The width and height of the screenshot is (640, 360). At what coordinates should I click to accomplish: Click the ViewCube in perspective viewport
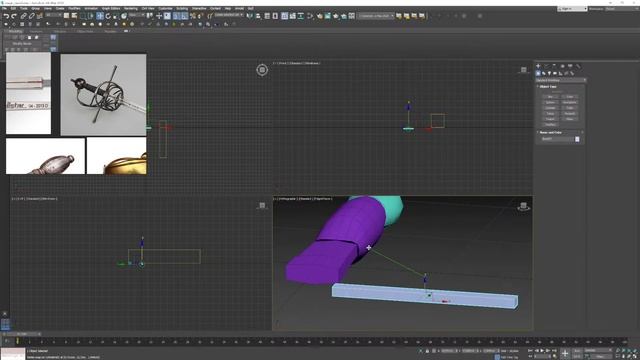click(523, 206)
